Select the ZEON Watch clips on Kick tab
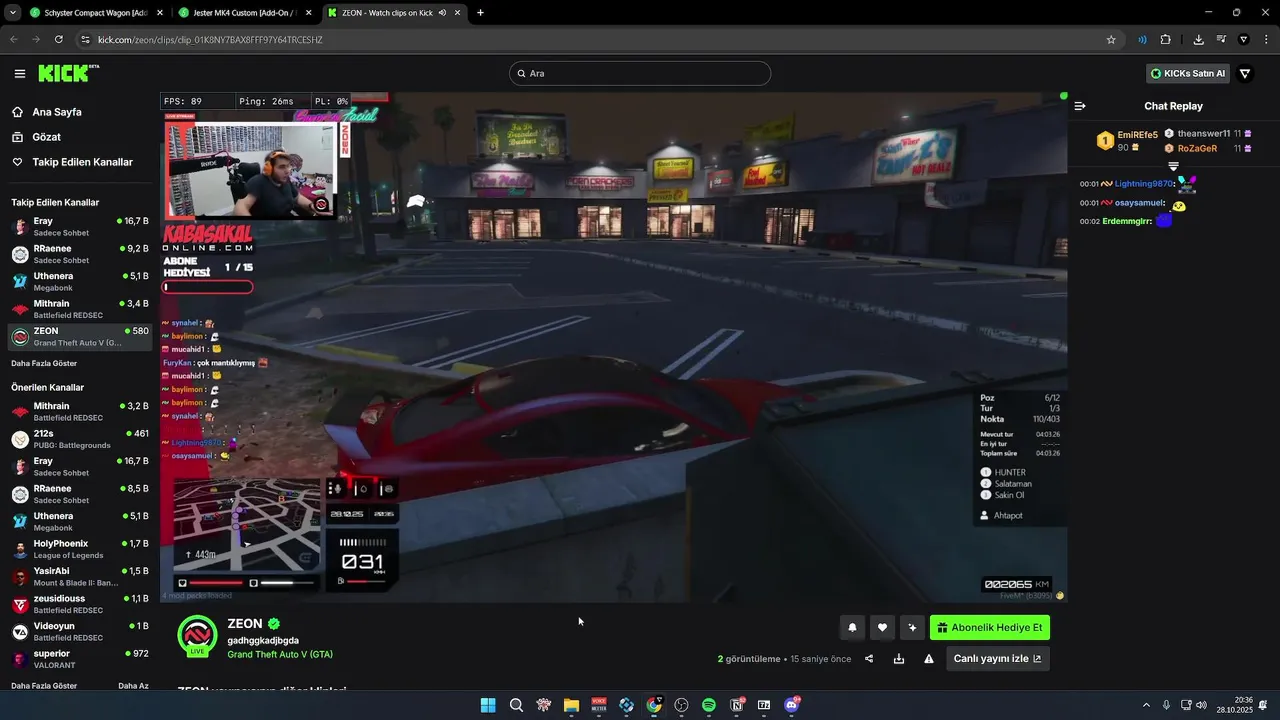Viewport: 1280px width, 720px height. pos(395,13)
